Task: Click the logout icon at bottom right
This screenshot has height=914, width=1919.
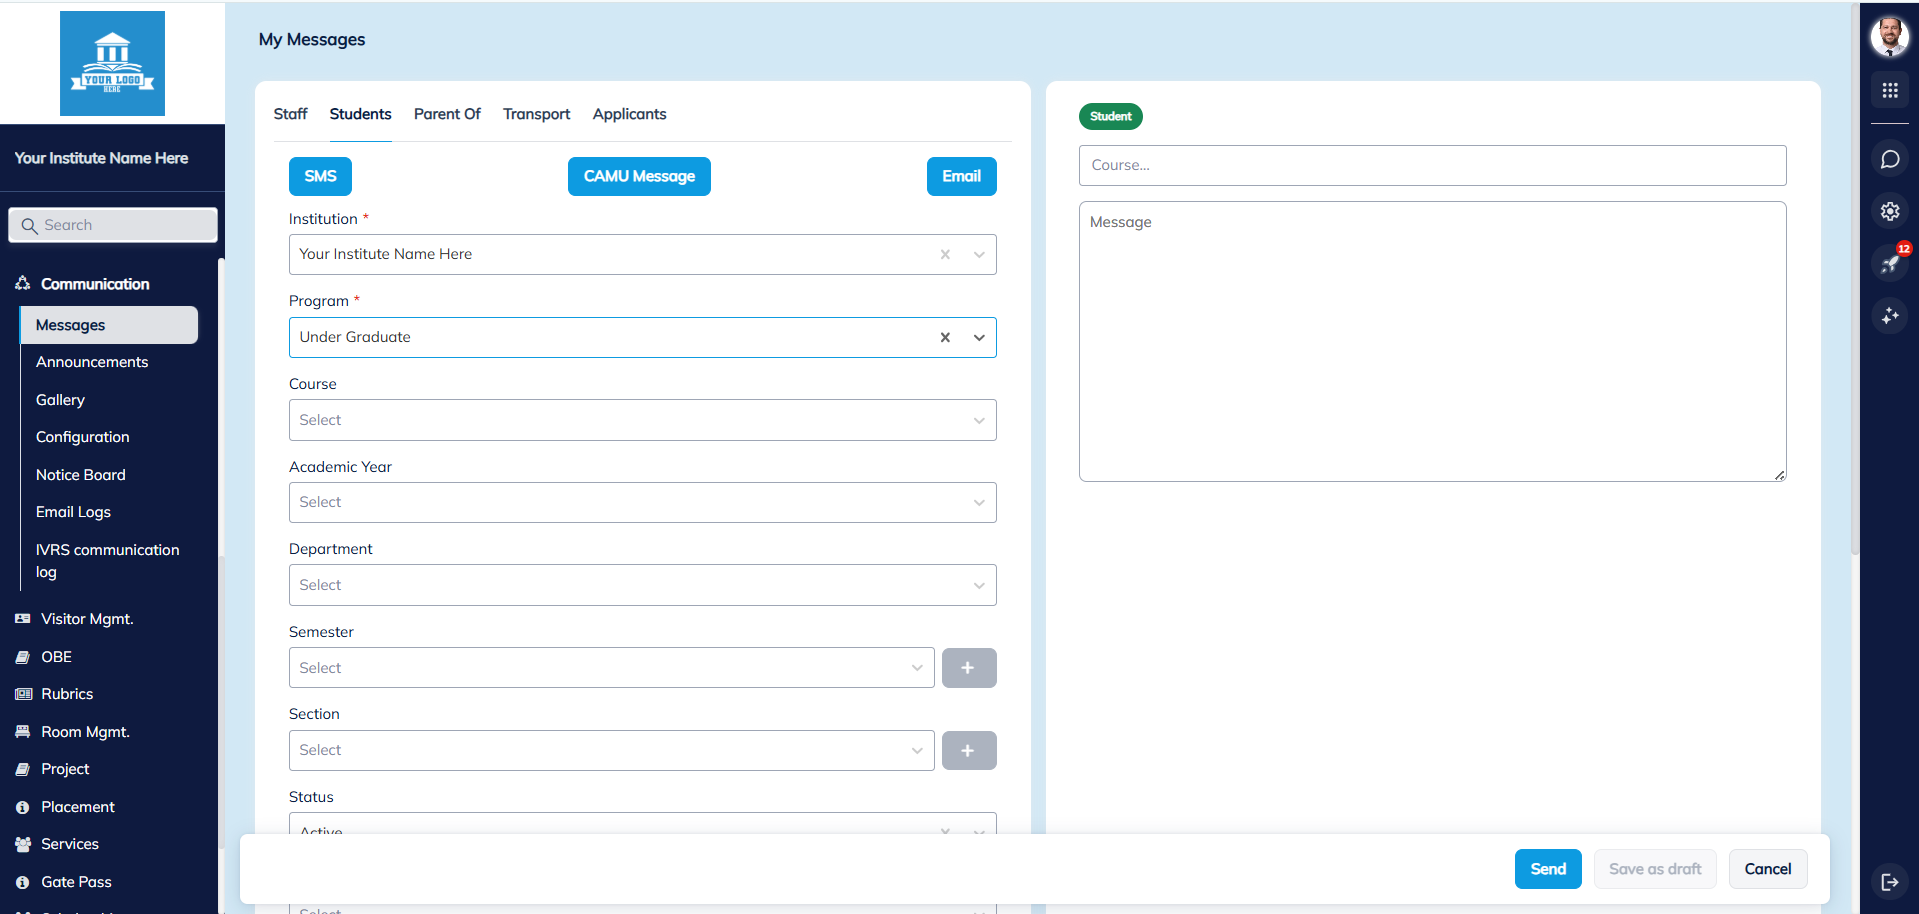Action: pyautogui.click(x=1889, y=881)
